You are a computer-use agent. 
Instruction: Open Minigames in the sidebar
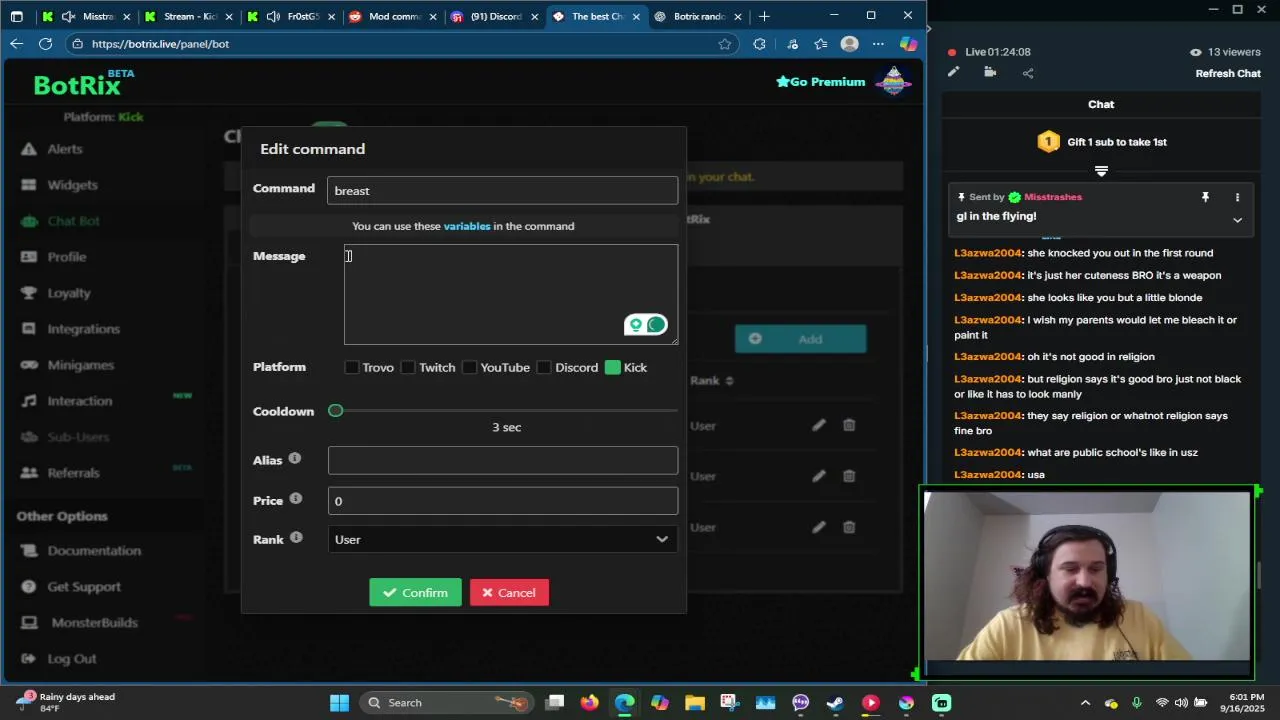[x=80, y=365]
